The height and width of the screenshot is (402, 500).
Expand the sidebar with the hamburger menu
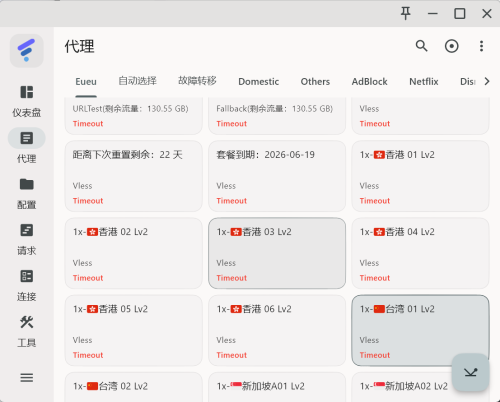pyautogui.click(x=27, y=378)
